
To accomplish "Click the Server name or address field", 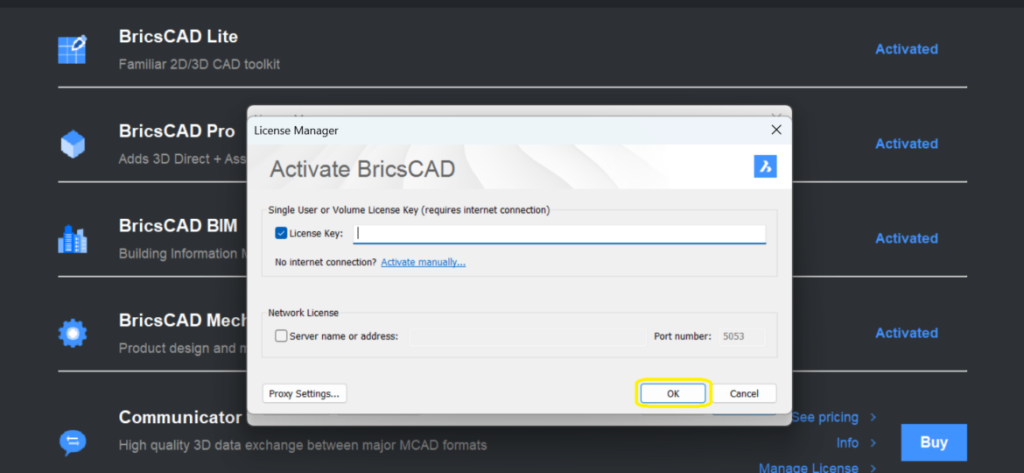I will [527, 337].
